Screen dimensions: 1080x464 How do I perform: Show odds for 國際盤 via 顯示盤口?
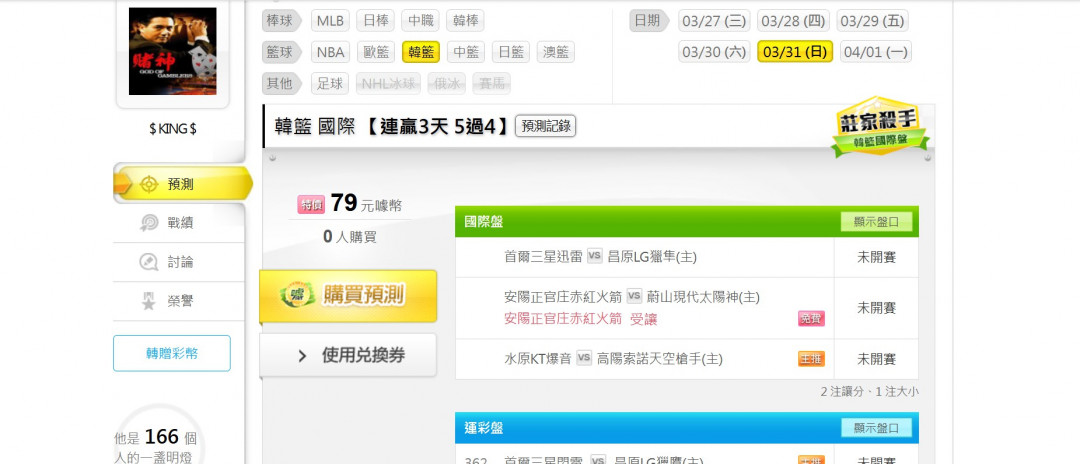tap(876, 222)
